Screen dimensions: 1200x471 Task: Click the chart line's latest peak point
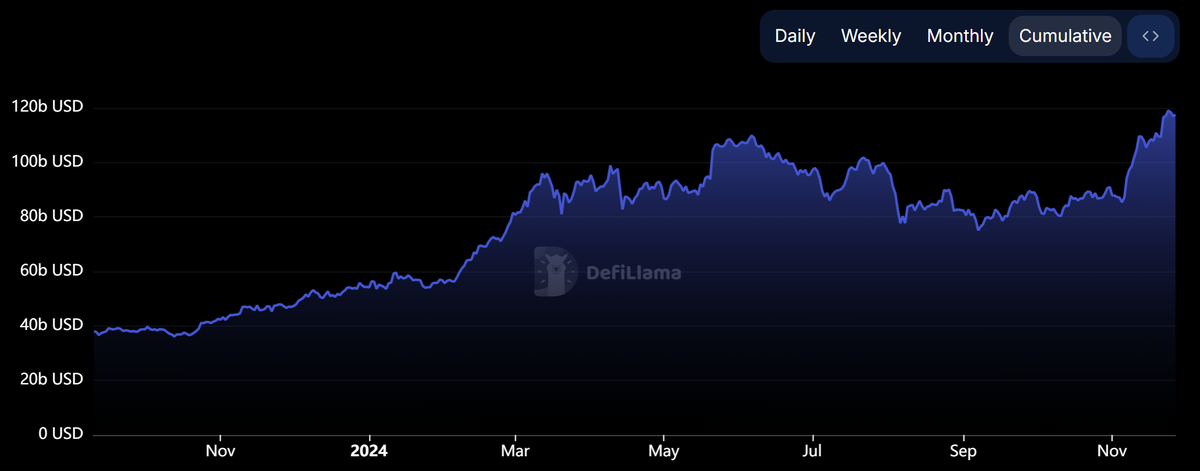[1168, 111]
